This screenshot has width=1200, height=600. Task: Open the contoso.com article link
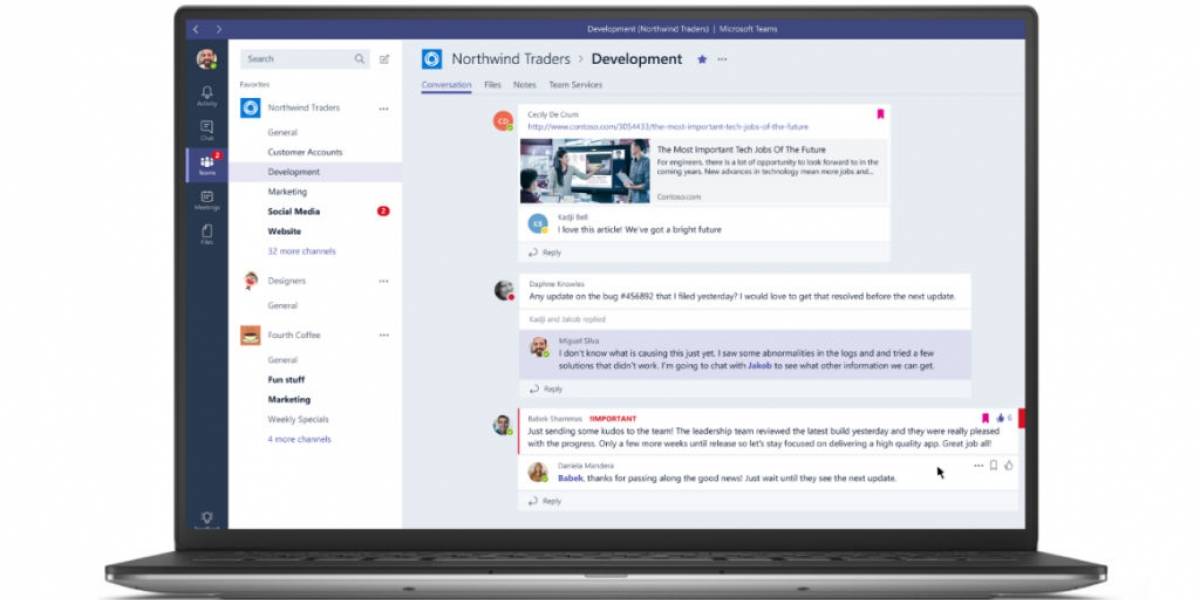click(x=668, y=127)
